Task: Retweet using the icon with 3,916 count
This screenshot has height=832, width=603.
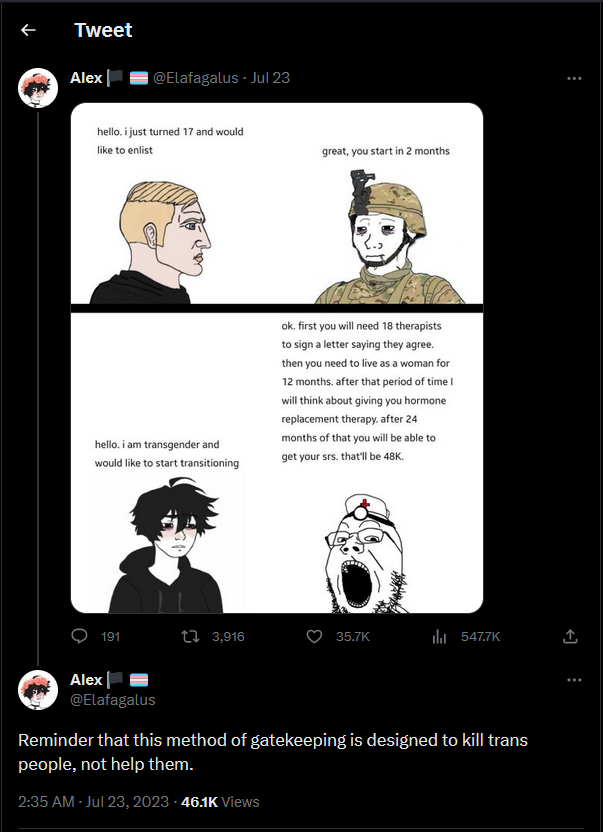Action: click(x=190, y=636)
